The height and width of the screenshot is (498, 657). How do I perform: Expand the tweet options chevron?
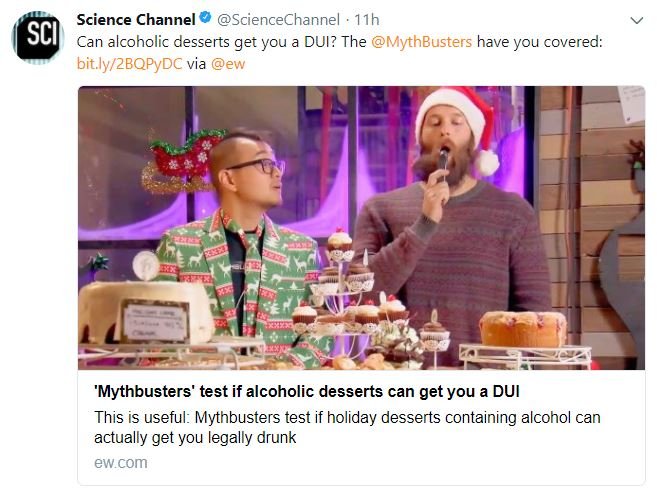click(x=636, y=20)
